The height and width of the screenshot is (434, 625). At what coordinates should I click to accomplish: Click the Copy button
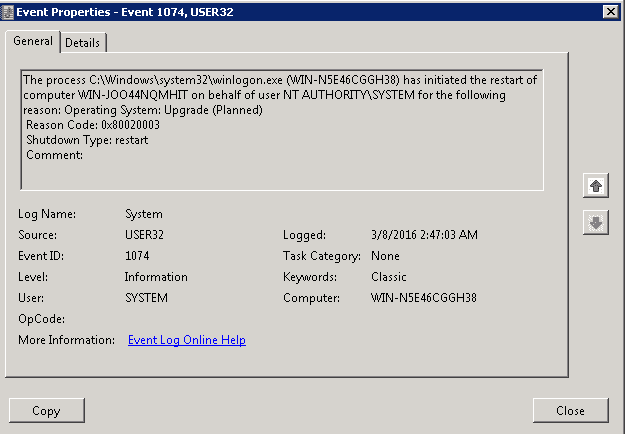(x=47, y=410)
